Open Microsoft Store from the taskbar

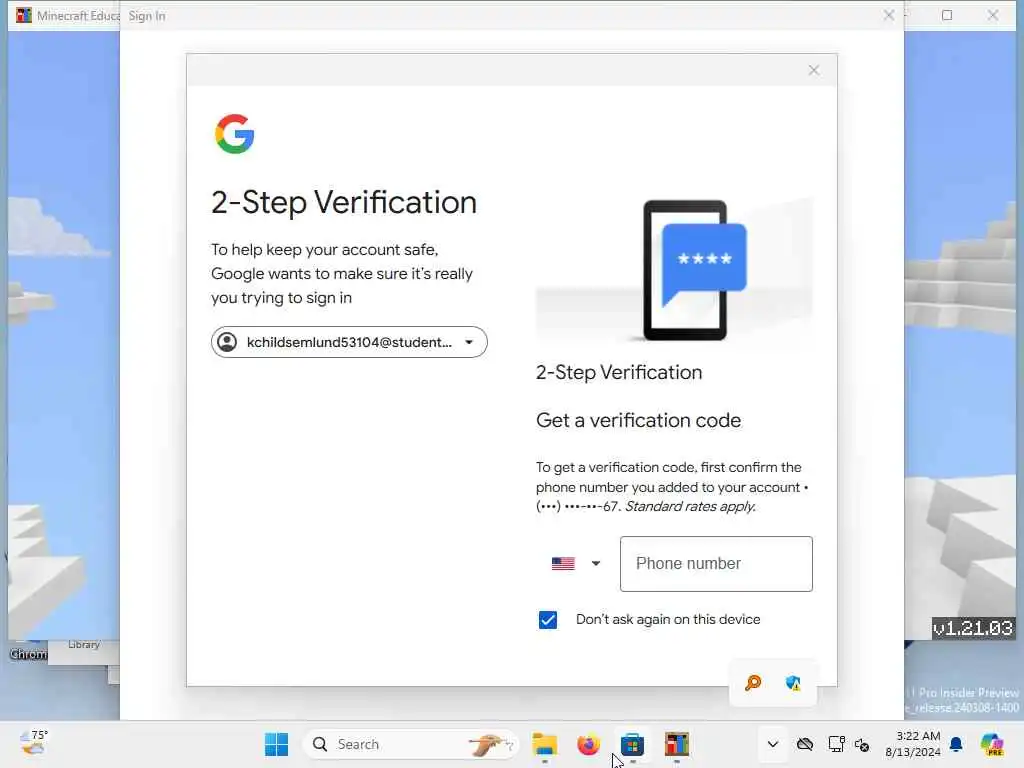click(632, 744)
